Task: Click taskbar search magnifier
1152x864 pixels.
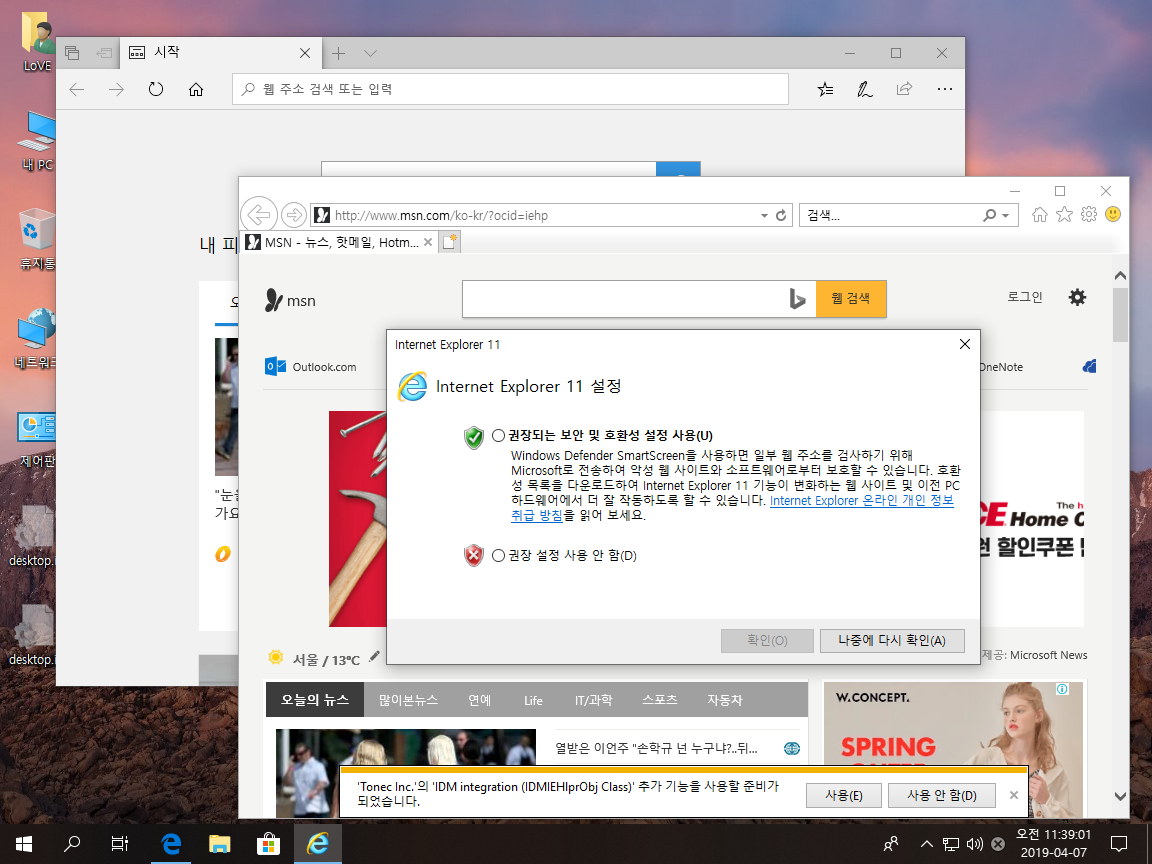Action: (72, 843)
